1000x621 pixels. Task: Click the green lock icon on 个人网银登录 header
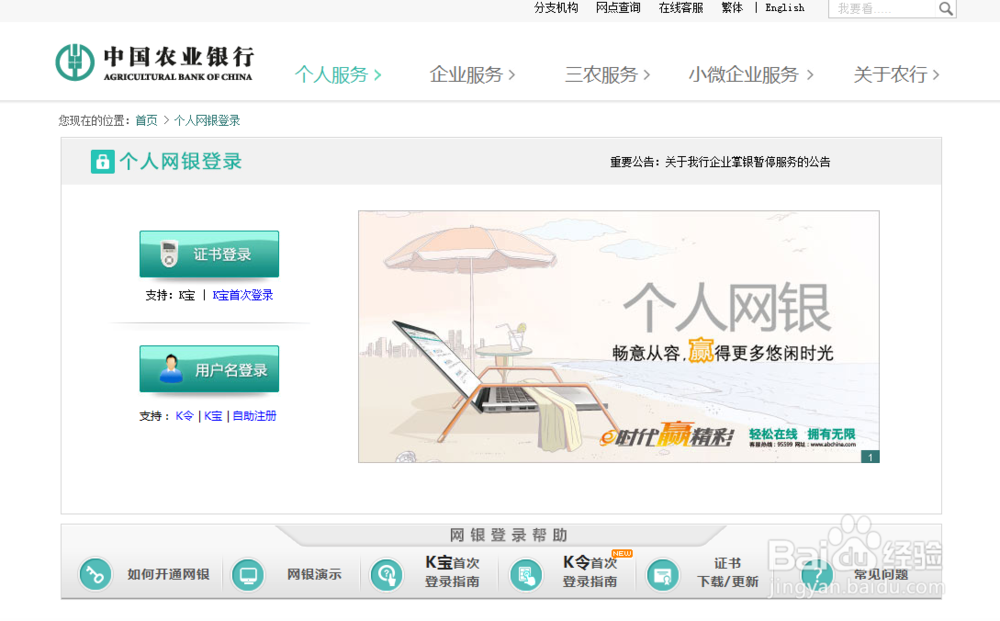(102, 161)
